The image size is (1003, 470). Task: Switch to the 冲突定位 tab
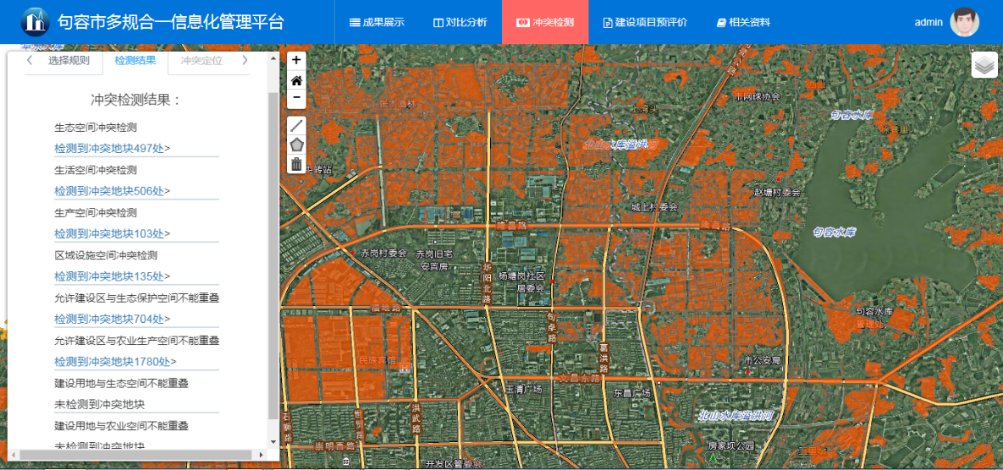201,61
